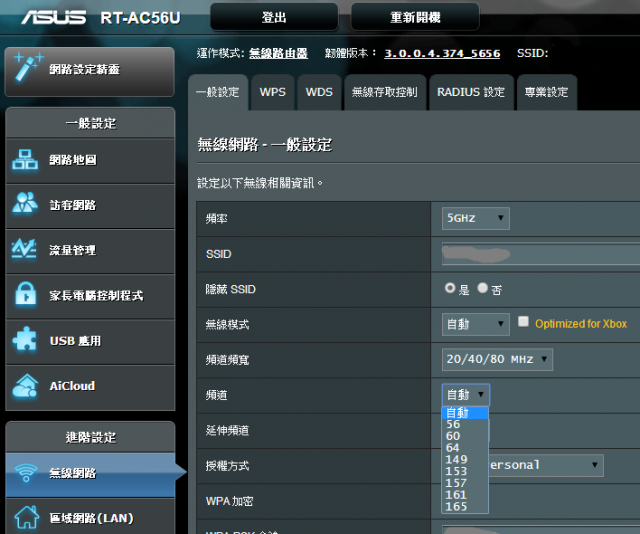Click the 登出 logout button

(x=274, y=17)
